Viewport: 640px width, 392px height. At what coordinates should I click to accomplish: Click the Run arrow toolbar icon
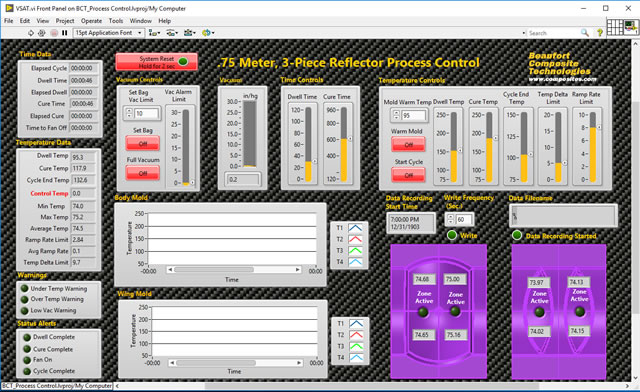[31, 33]
